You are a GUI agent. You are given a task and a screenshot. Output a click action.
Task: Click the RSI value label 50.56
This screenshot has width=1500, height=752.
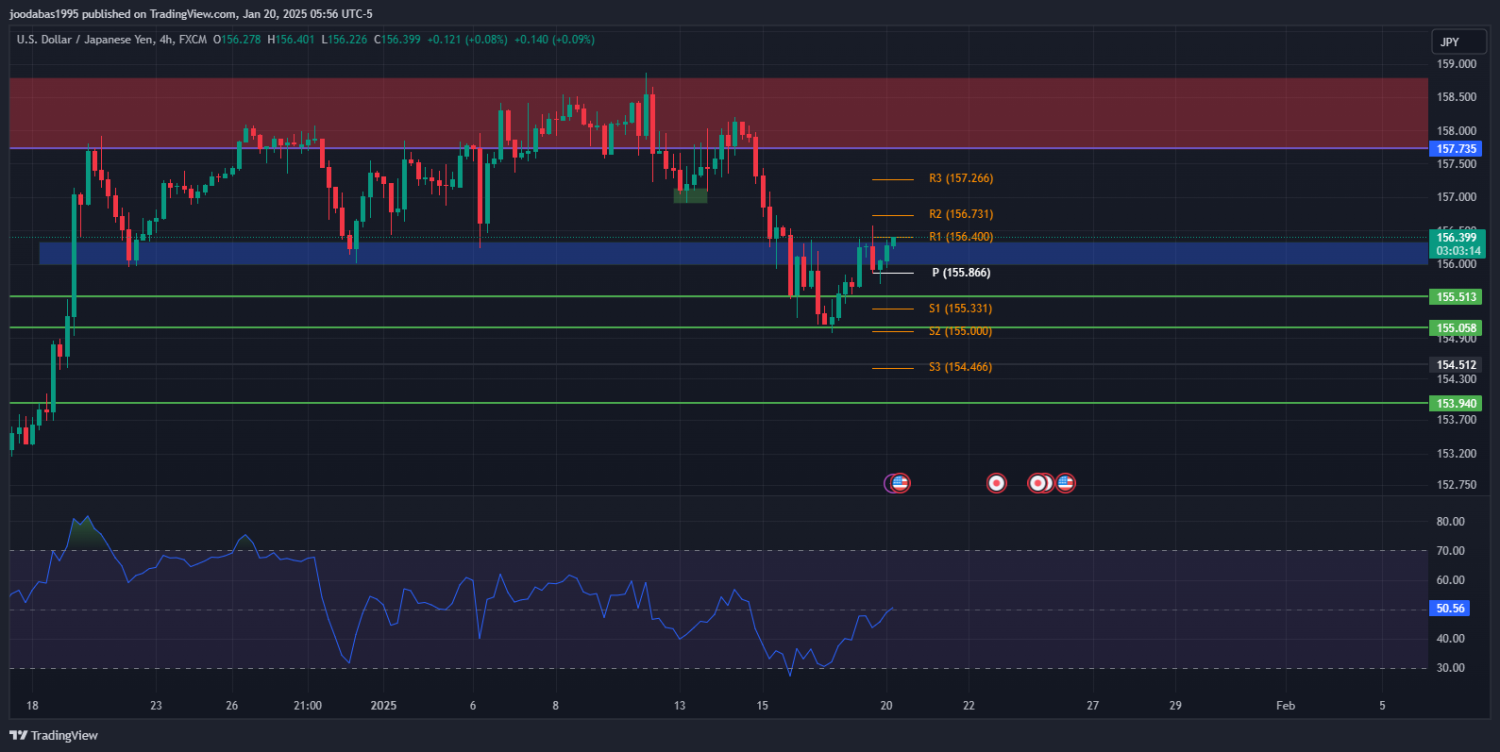tap(1449, 608)
